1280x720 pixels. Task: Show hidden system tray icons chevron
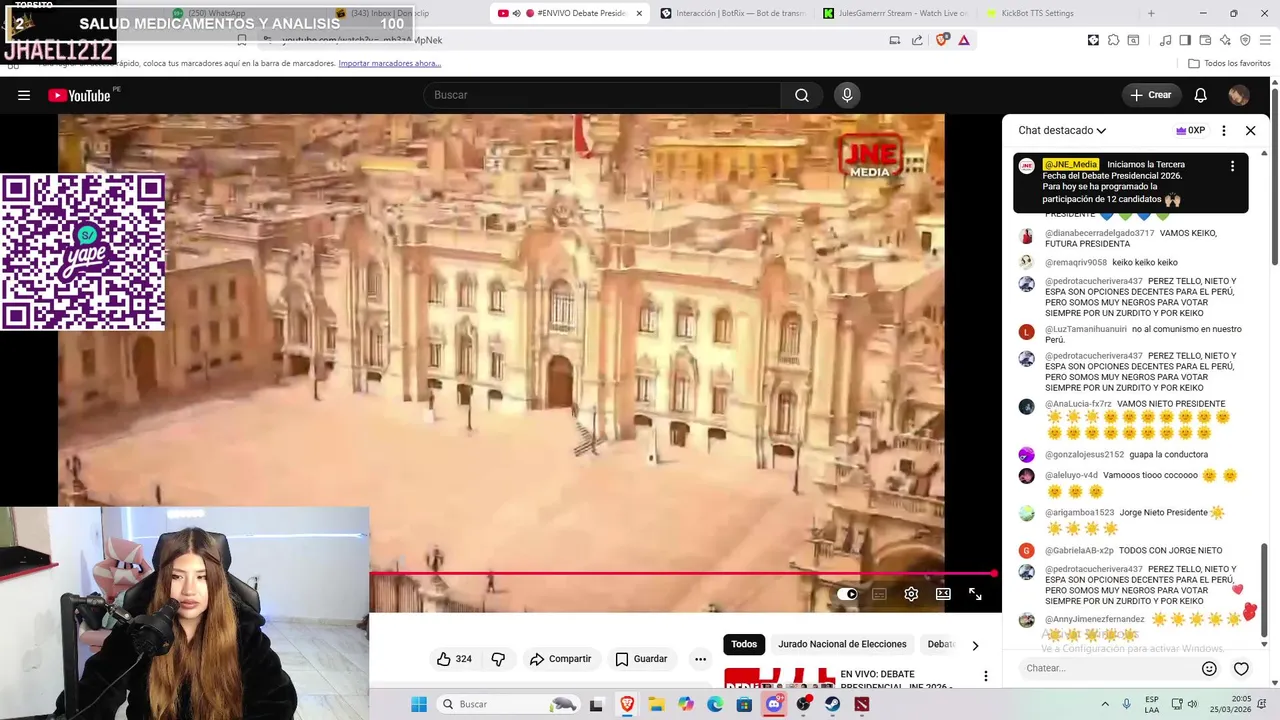coord(1105,704)
